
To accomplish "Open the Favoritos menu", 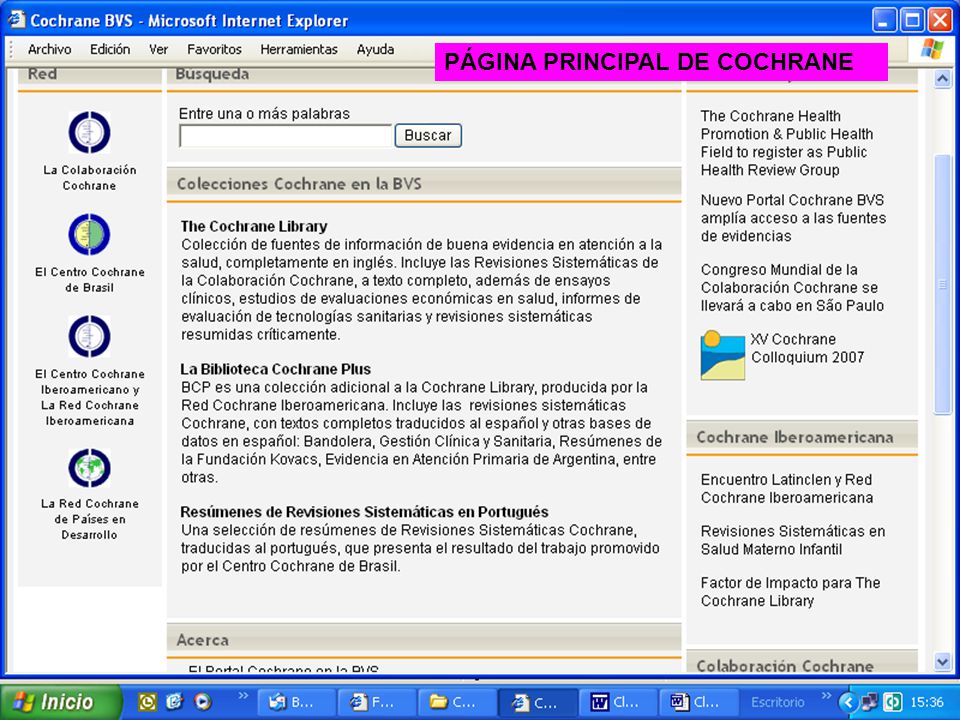I will [214, 50].
